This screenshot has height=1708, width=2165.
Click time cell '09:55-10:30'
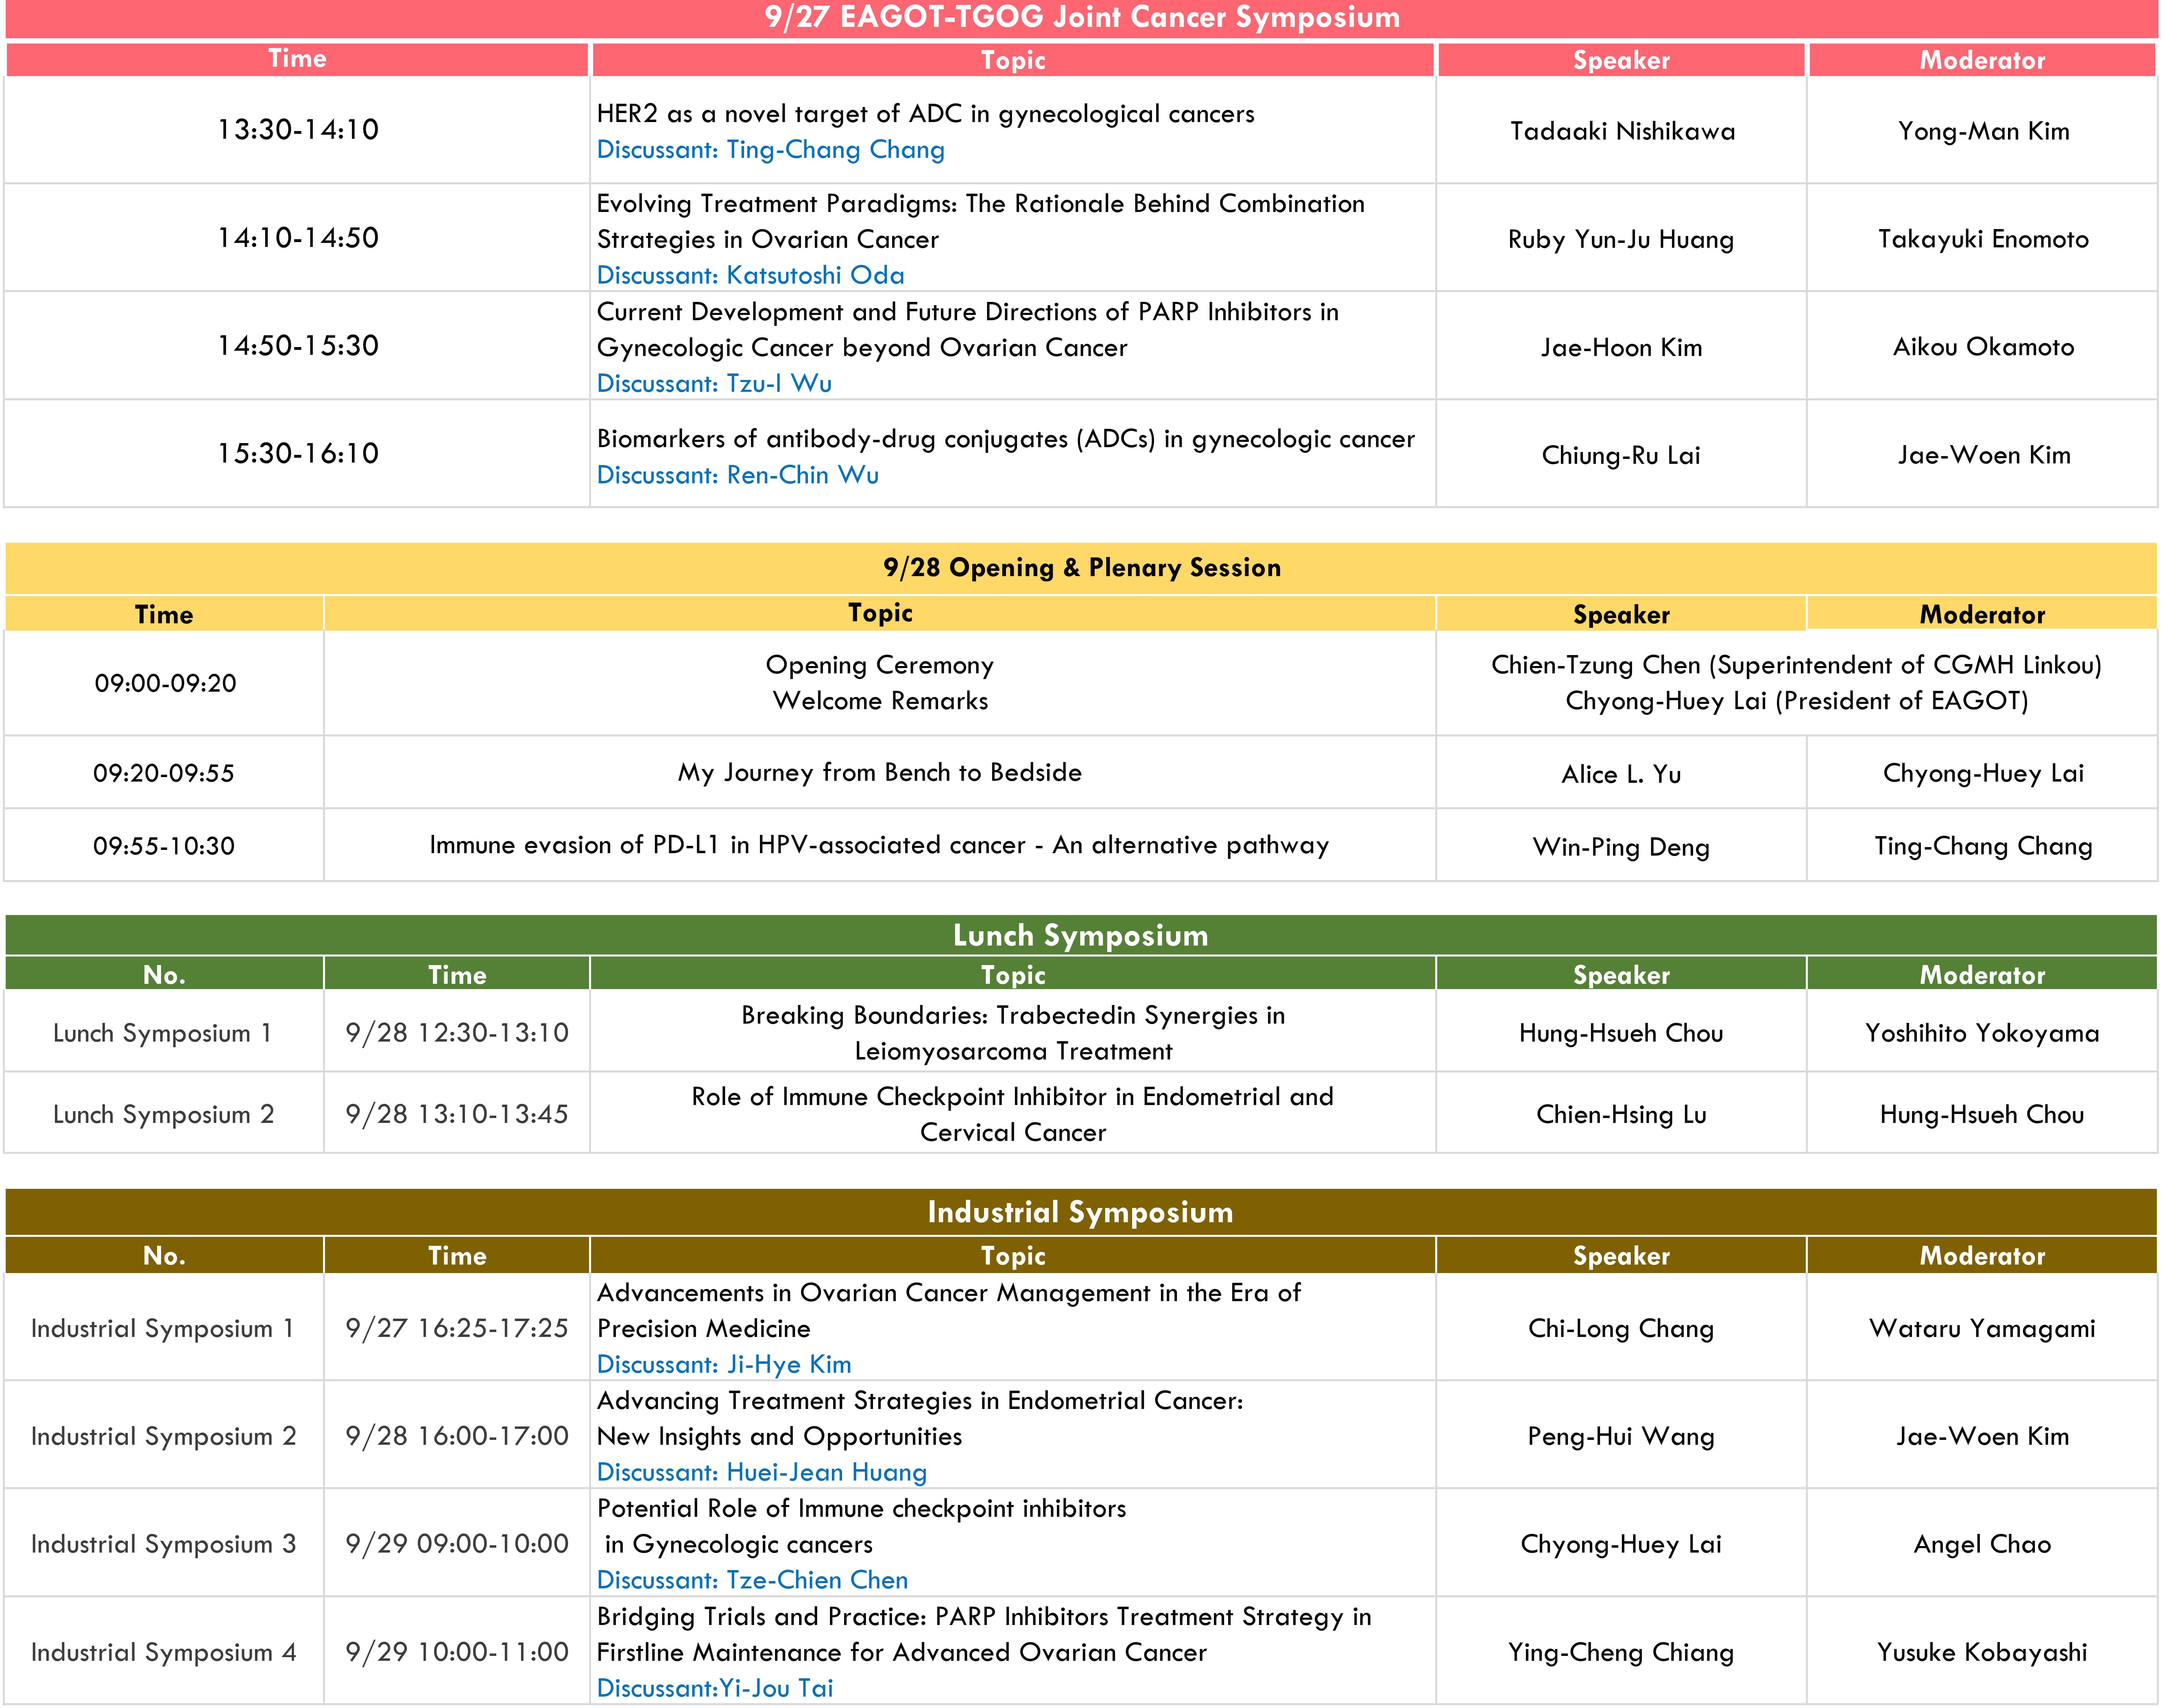pyautogui.click(x=164, y=847)
